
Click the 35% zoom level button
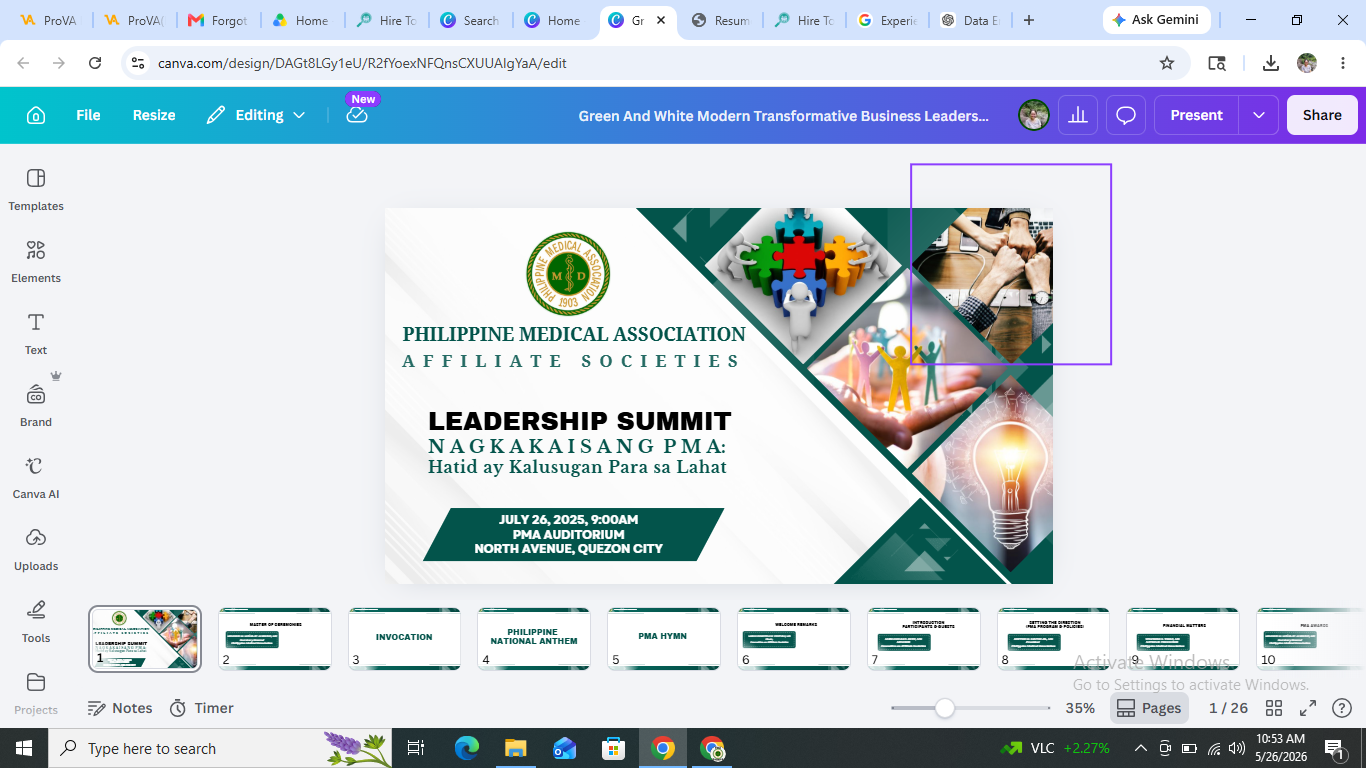pos(1080,708)
